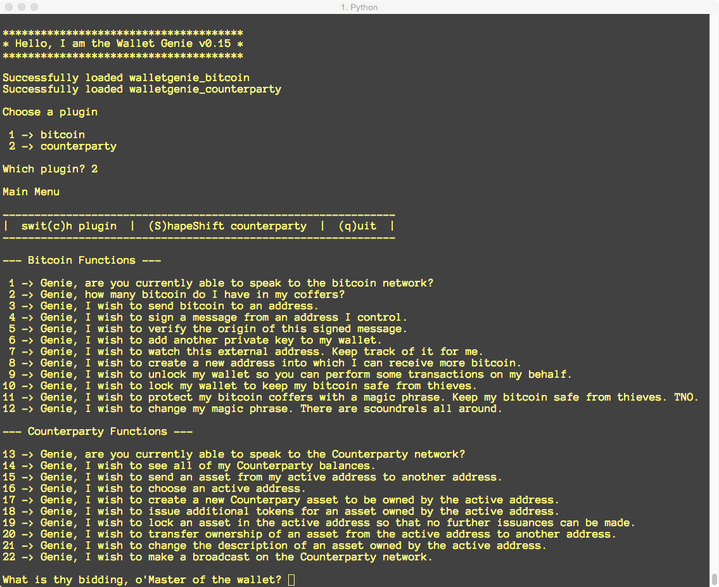Image resolution: width=719 pixels, height=587 pixels.
Task: Click the '--- Counterparty Functions ---' heading
Action: pos(98,432)
